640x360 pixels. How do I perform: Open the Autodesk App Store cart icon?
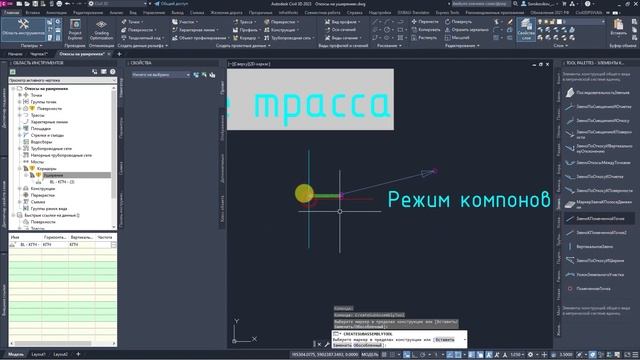coord(564,4)
